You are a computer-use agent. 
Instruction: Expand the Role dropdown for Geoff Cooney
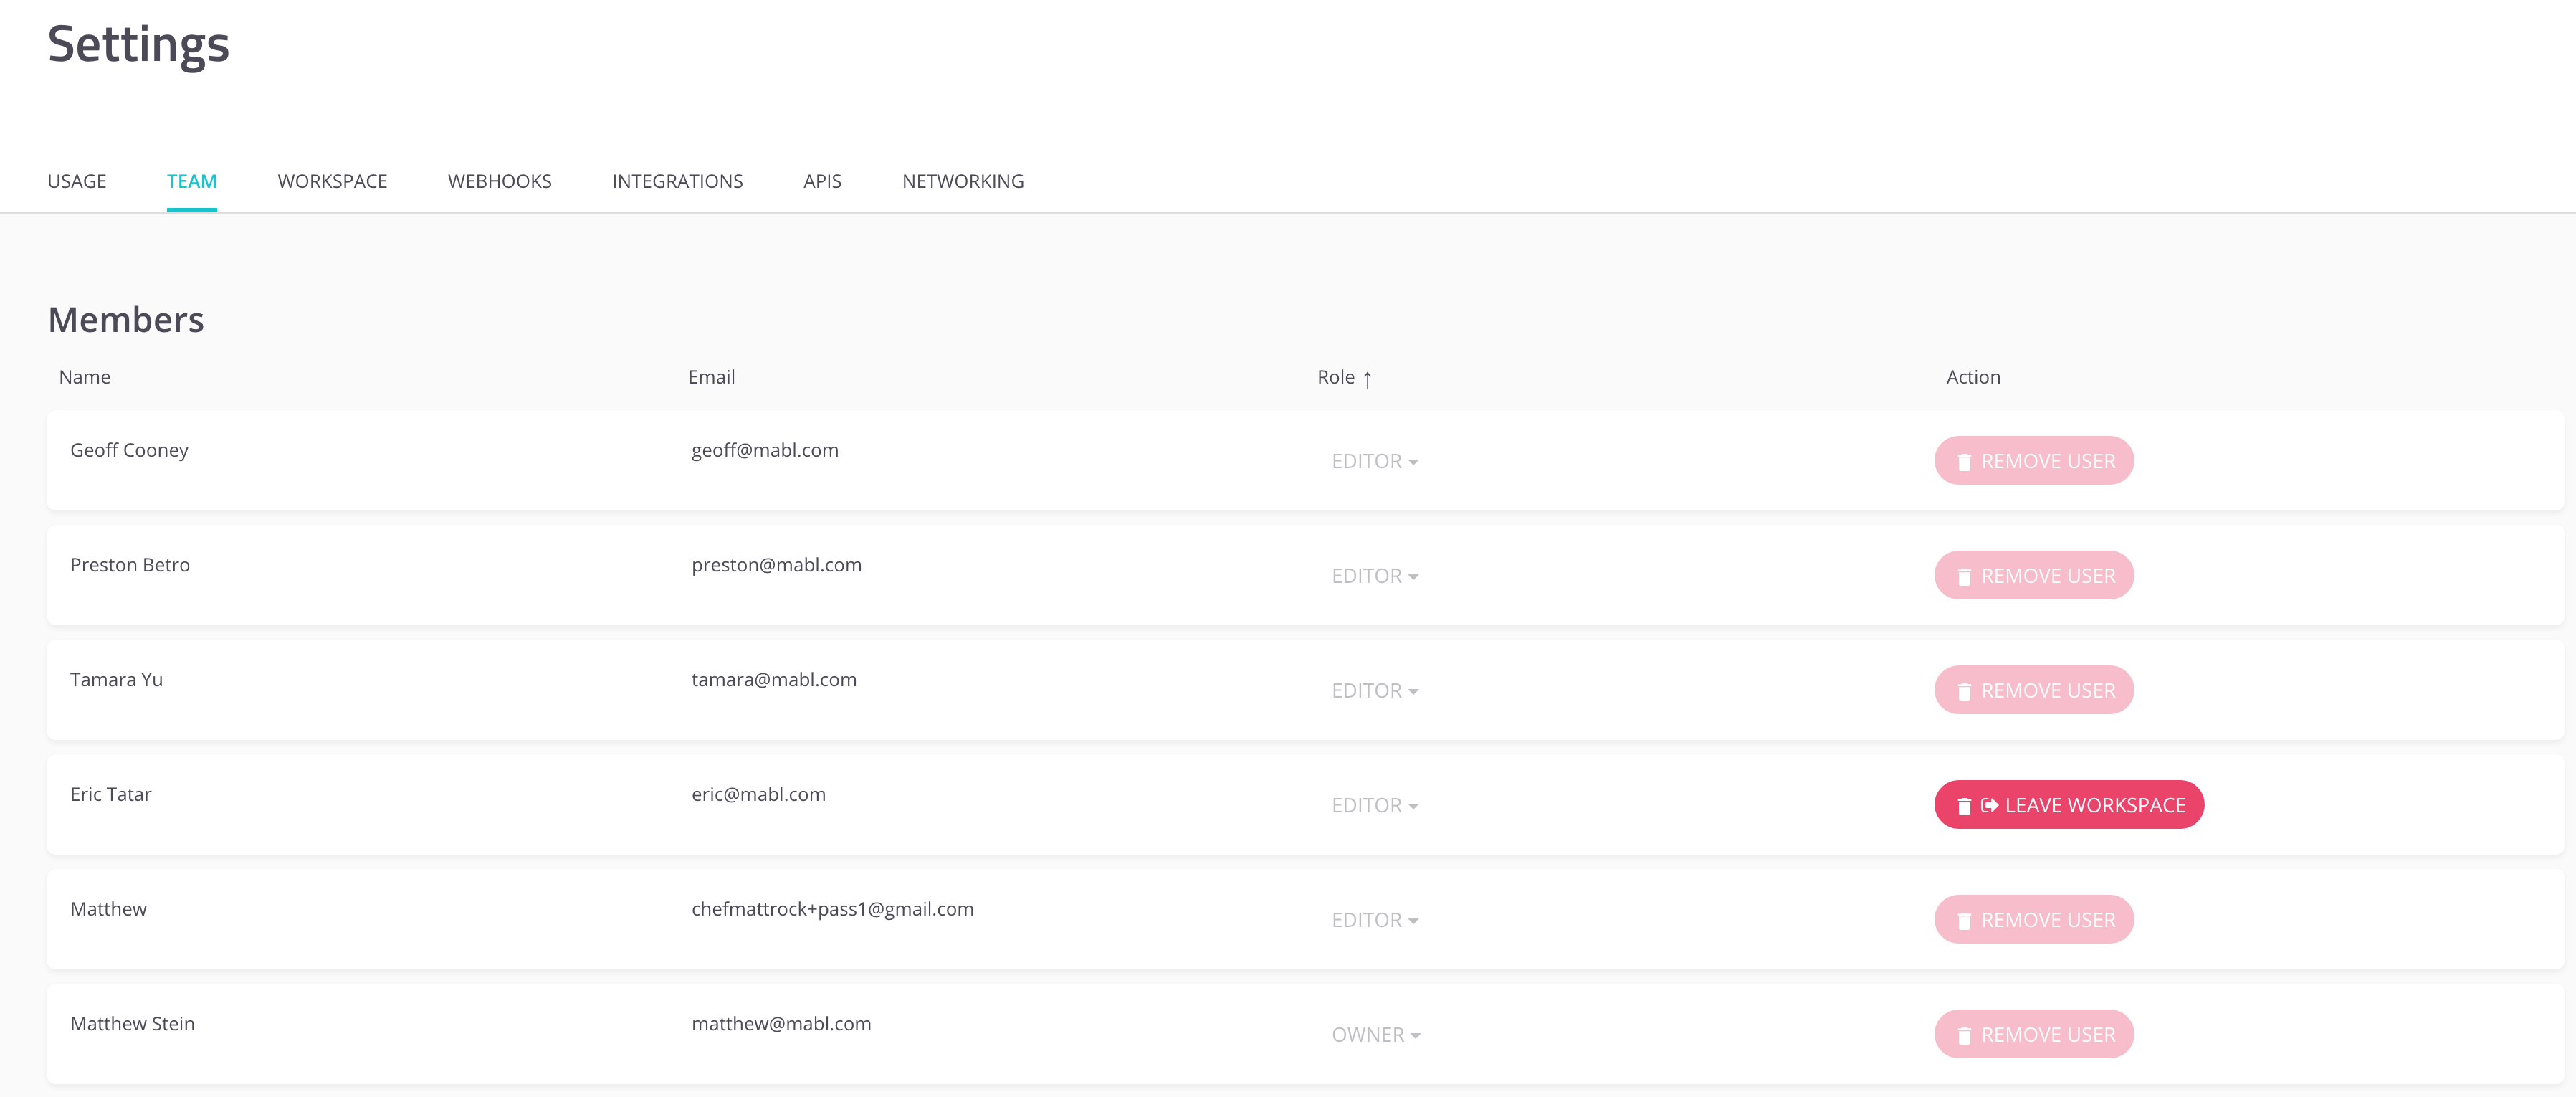pos(1377,460)
